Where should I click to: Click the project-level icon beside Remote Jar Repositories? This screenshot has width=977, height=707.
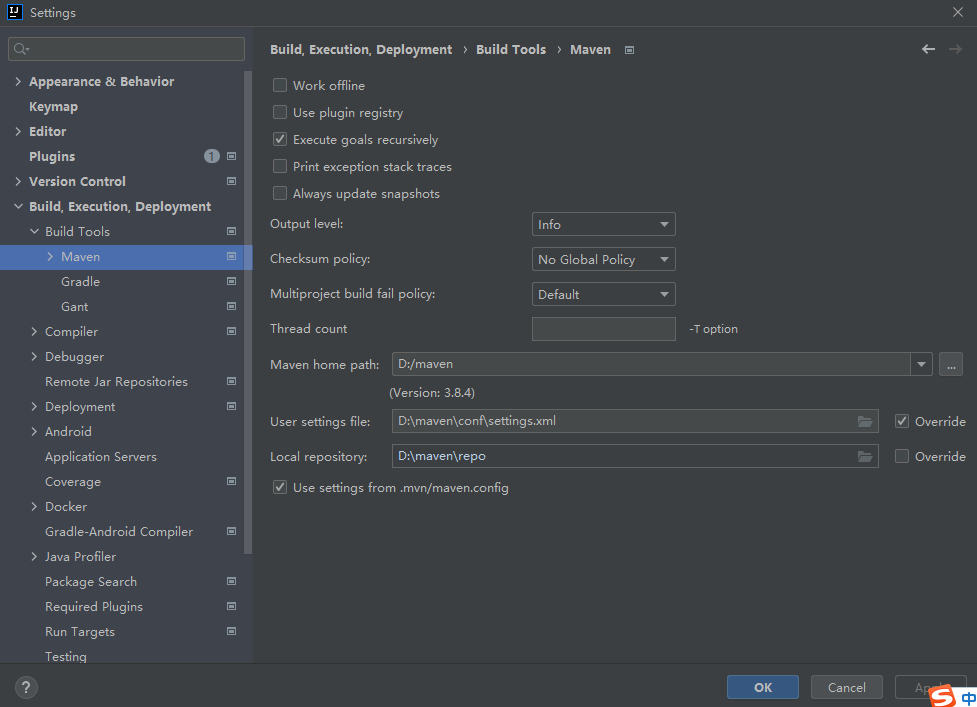[x=231, y=381]
